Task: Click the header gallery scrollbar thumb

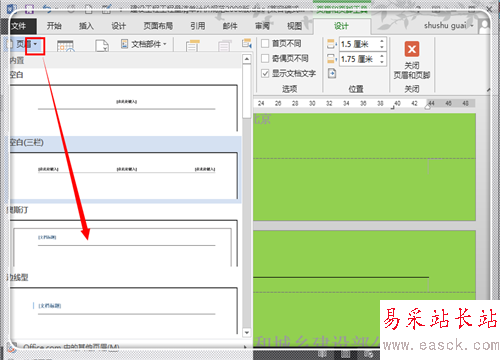Action: coord(247,91)
